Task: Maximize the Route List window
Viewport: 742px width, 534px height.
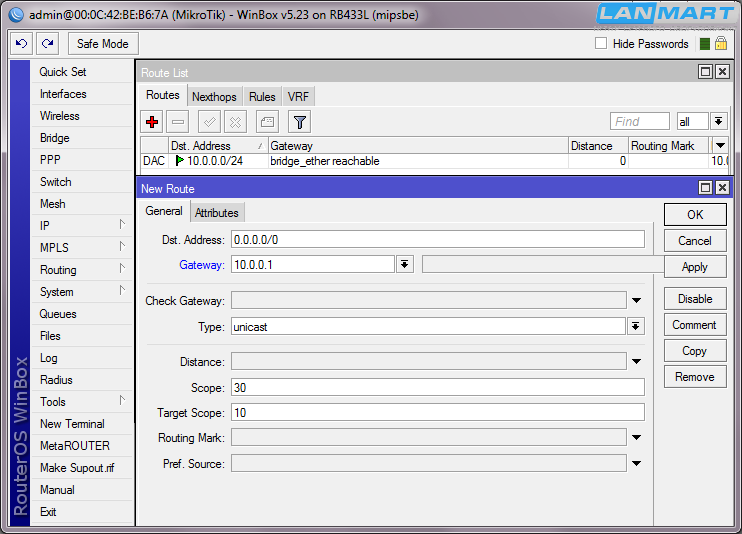Action: click(x=705, y=72)
